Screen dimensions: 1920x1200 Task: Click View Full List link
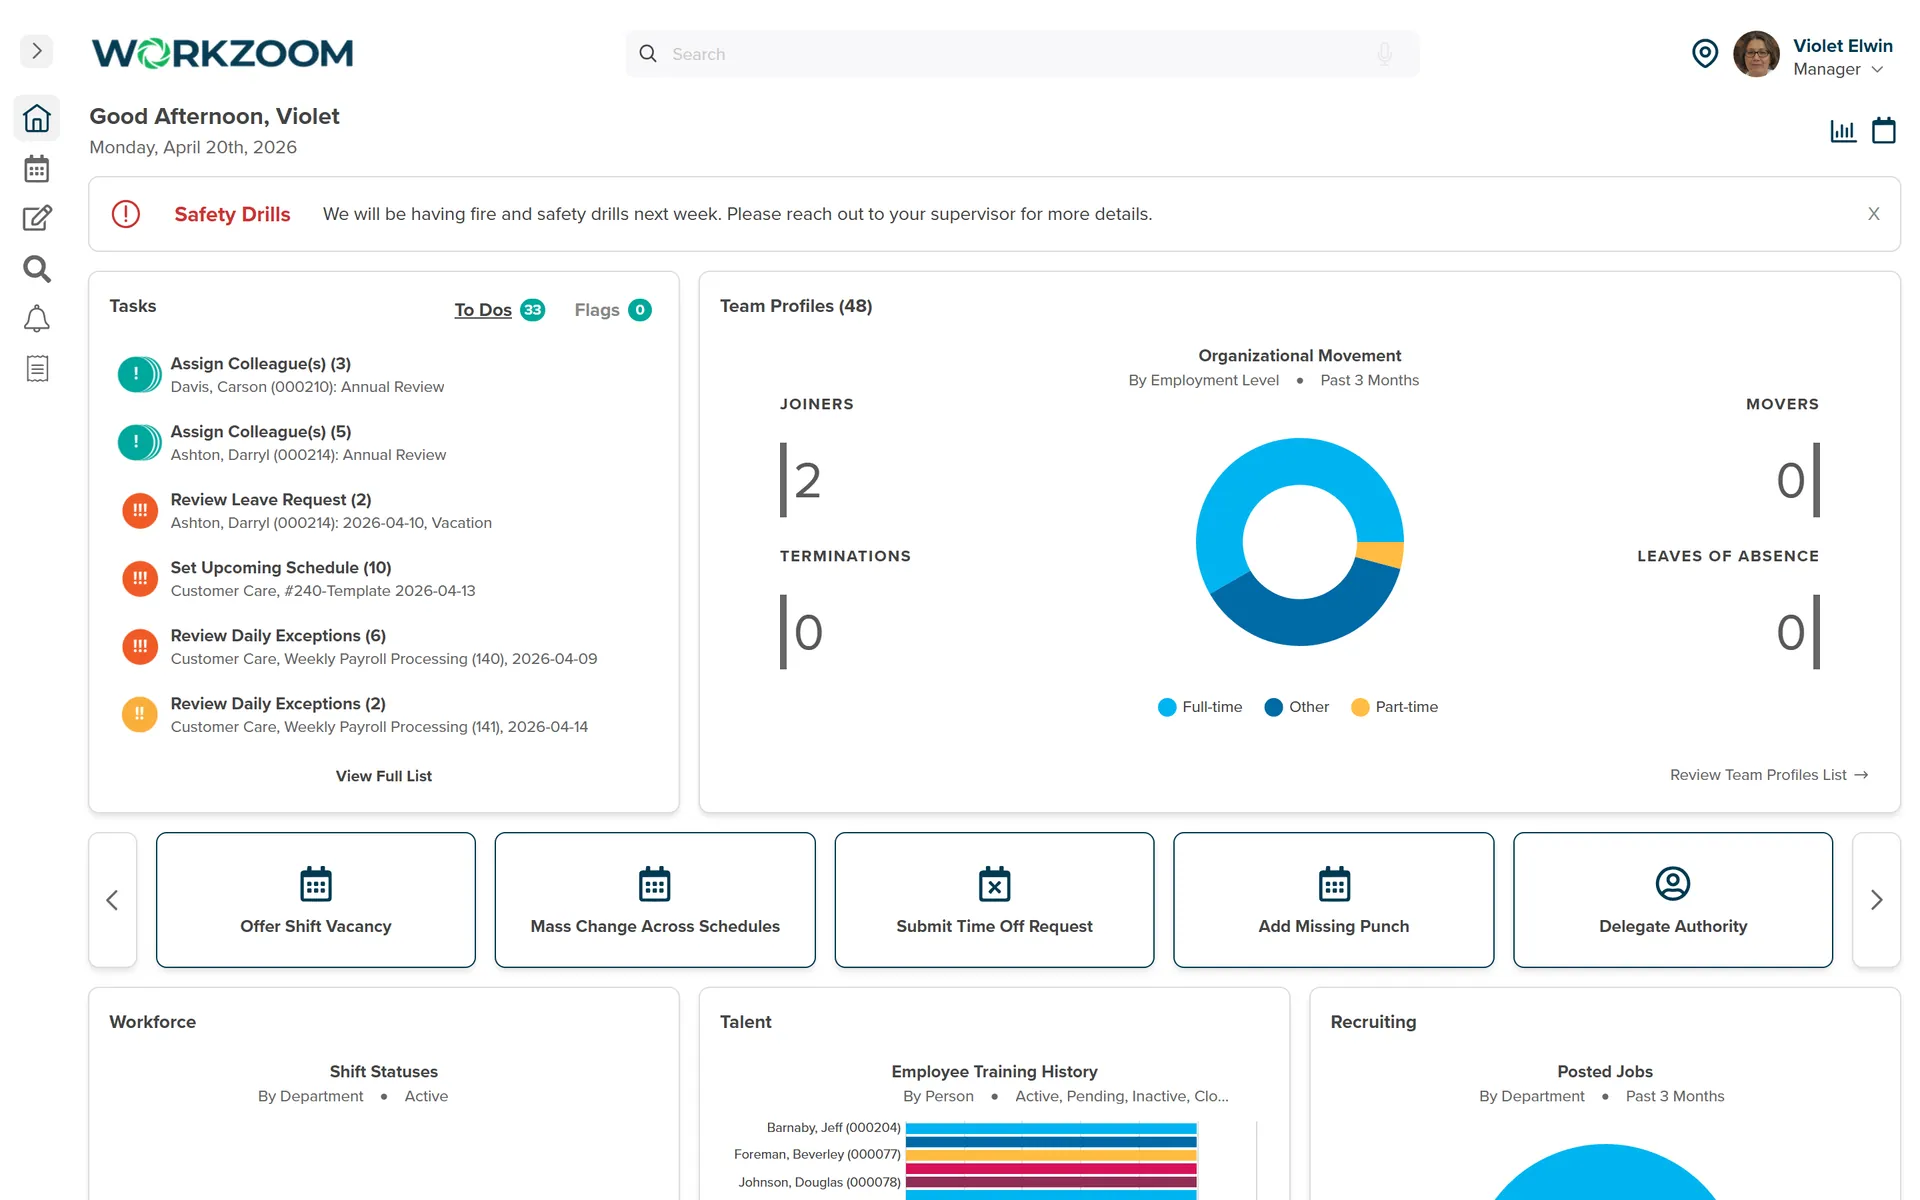point(384,776)
